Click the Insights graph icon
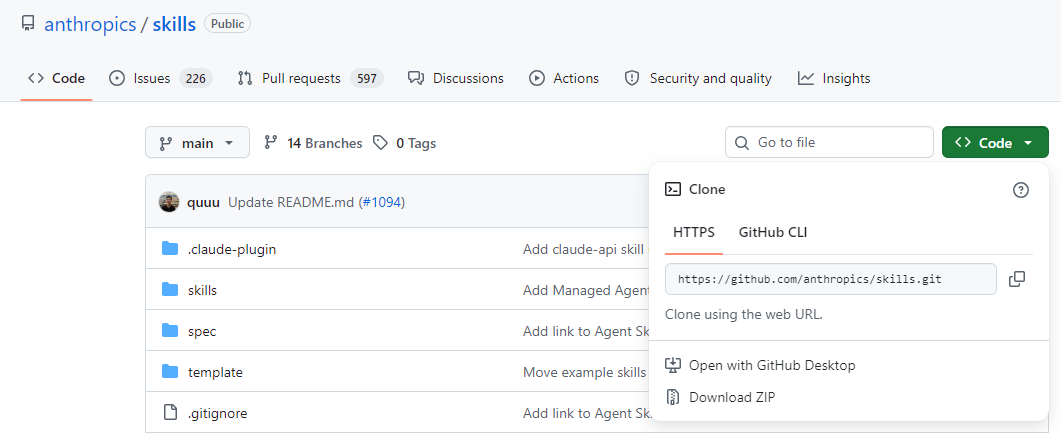Screen dimensions: 1061x433 pyautogui.click(x=805, y=78)
